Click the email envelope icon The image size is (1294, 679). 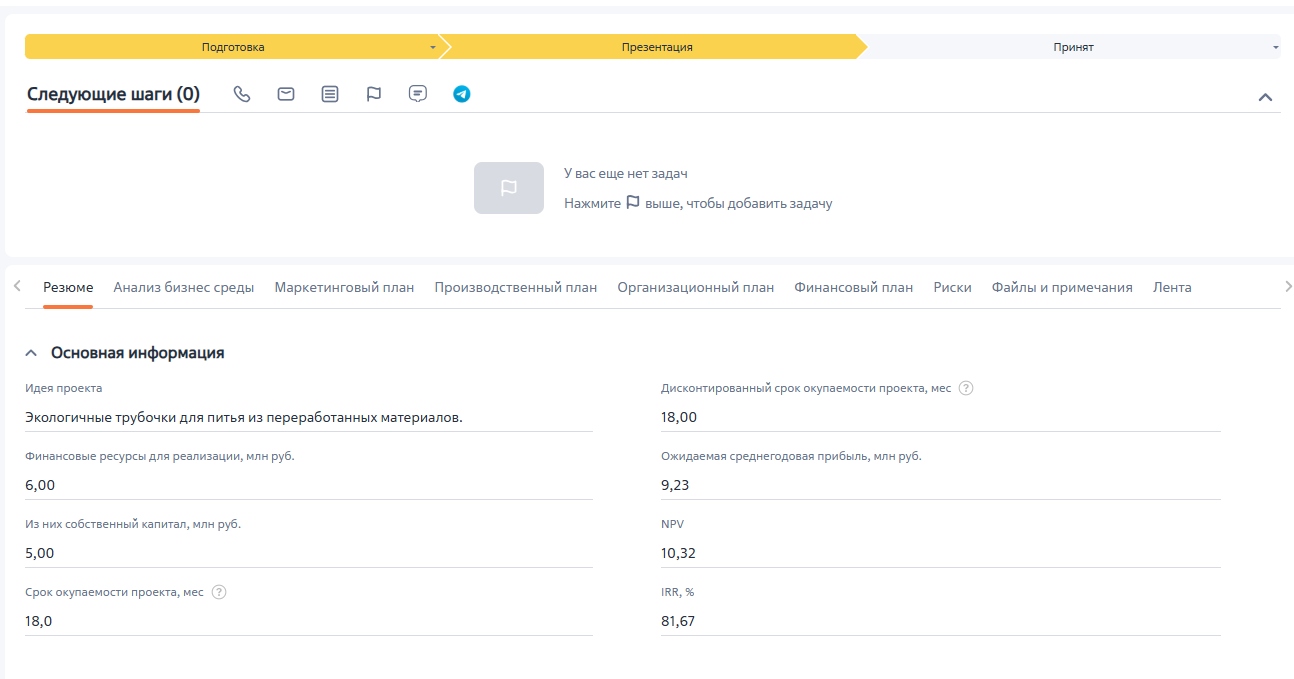tap(286, 94)
